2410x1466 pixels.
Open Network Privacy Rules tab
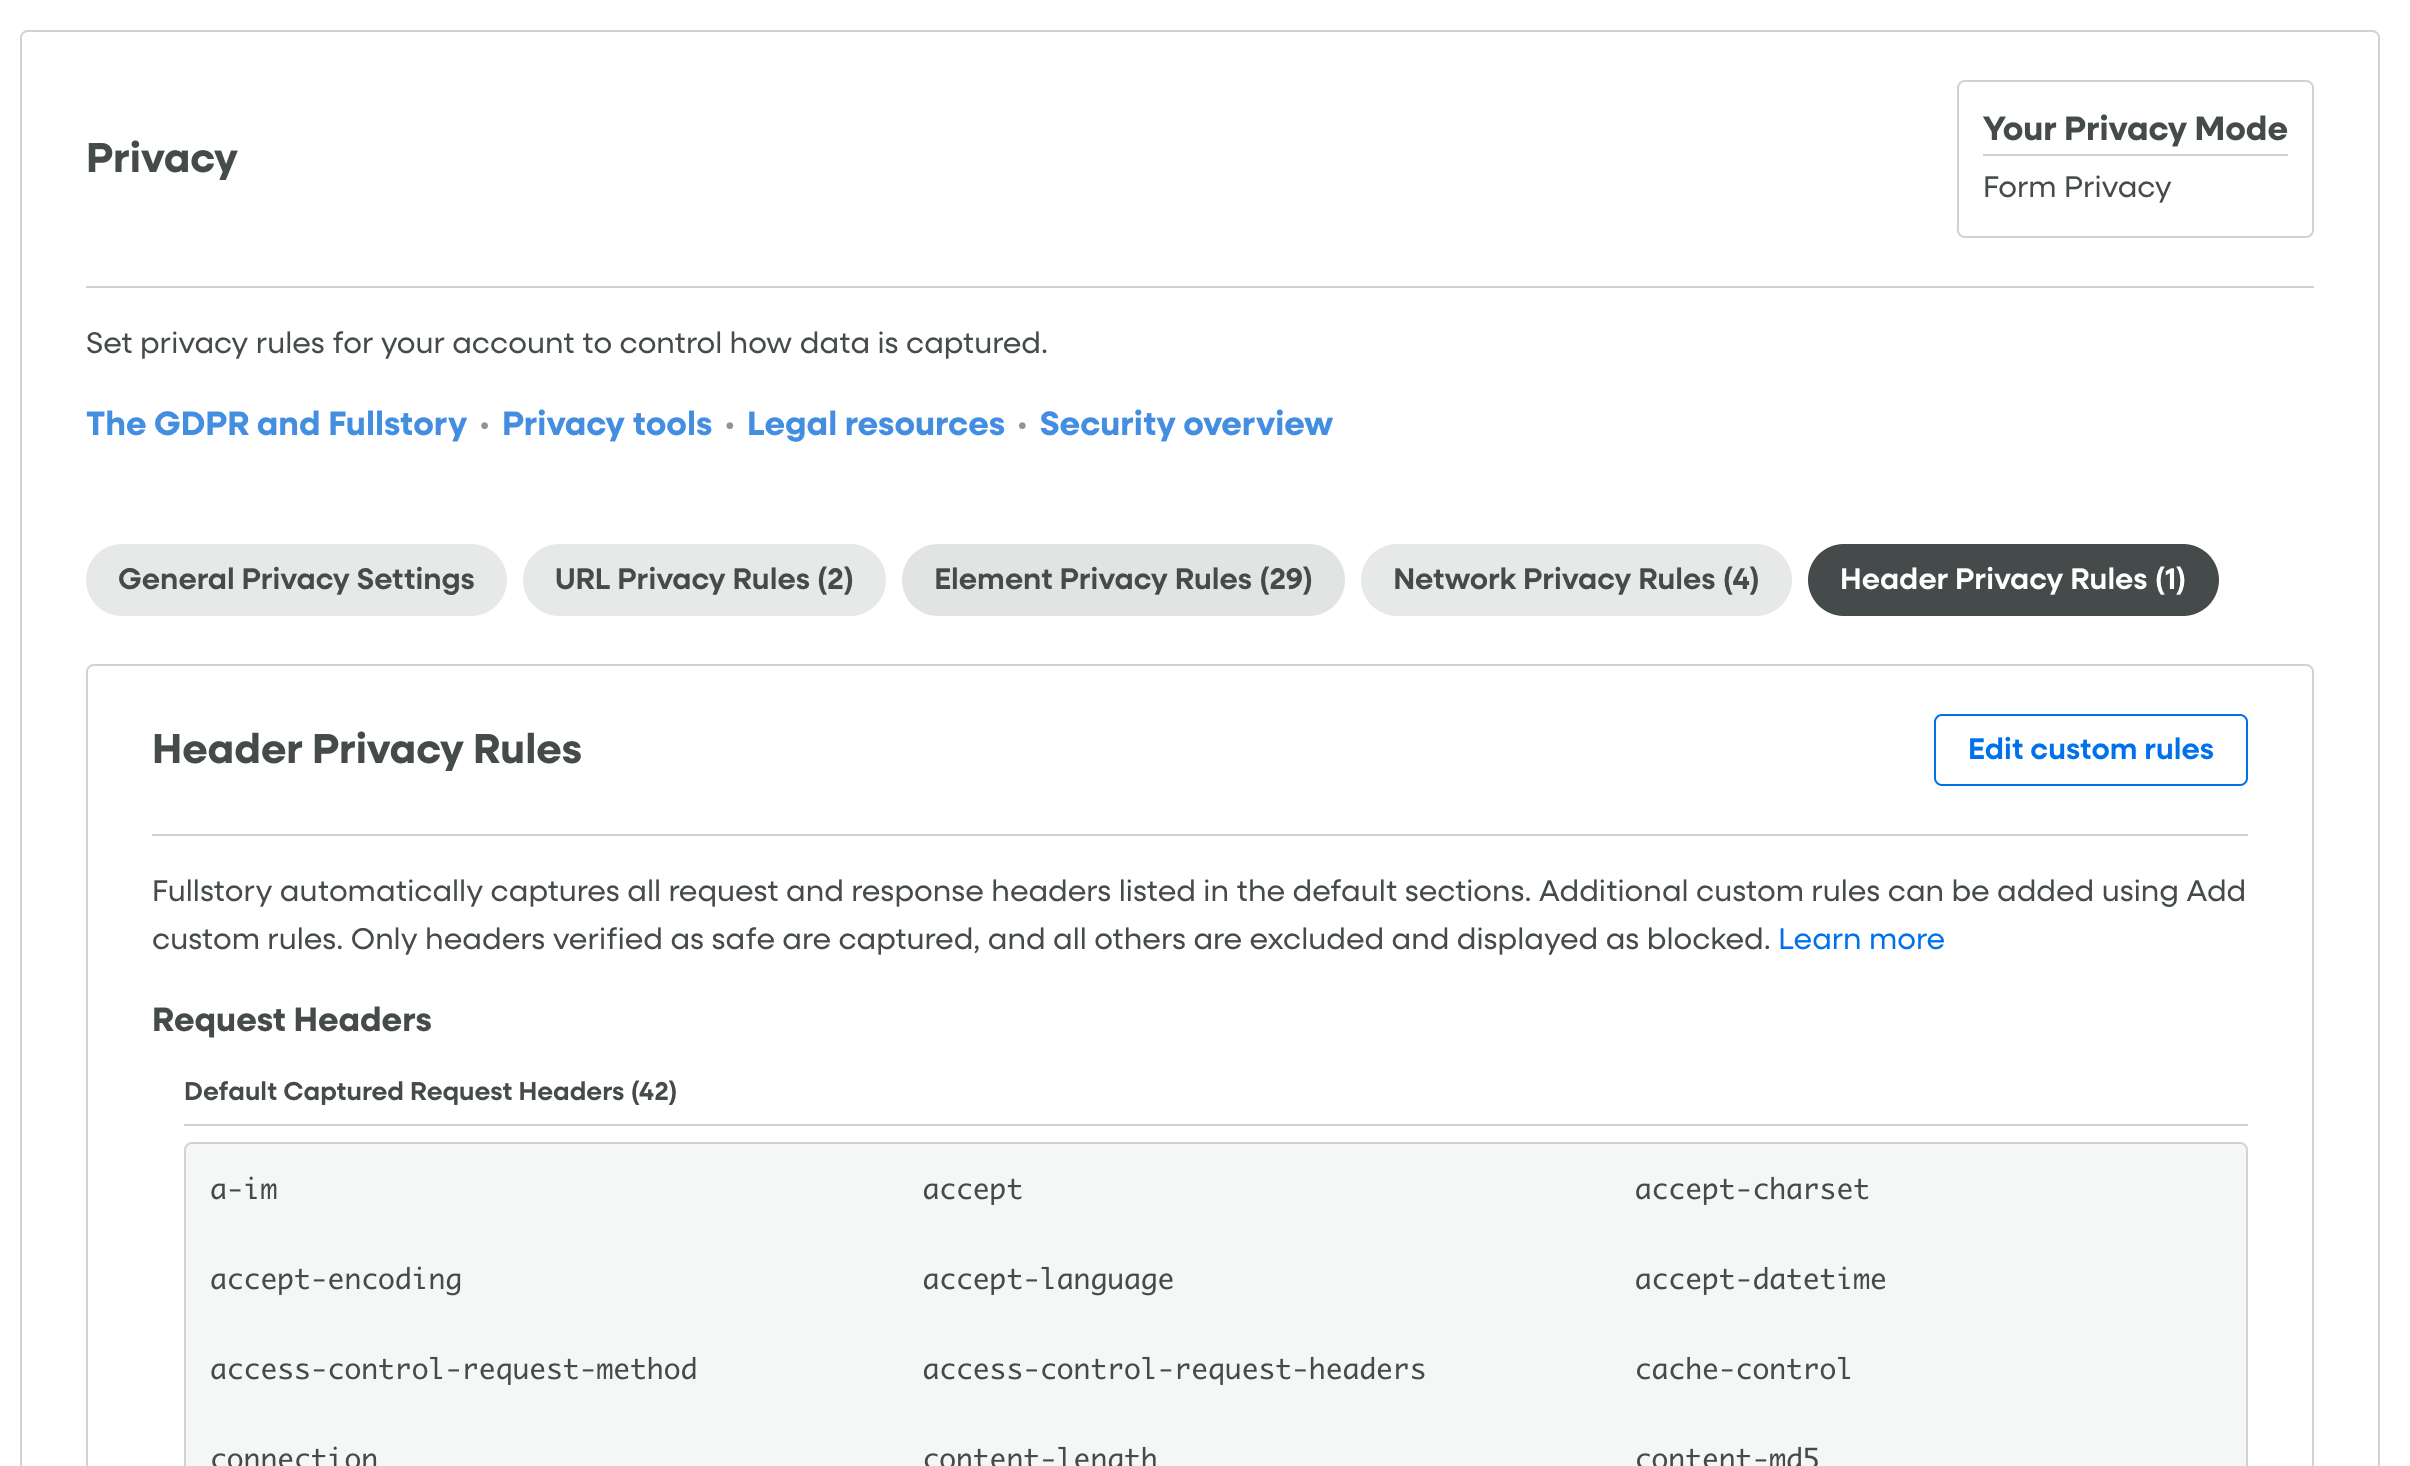click(1575, 578)
